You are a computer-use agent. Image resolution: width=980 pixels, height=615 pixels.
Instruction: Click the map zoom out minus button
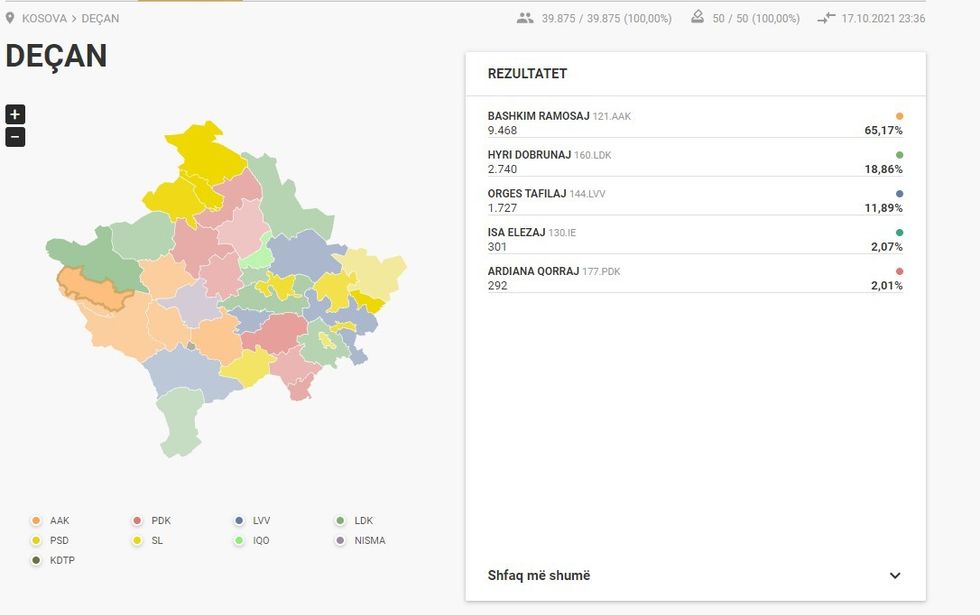pyautogui.click(x=15, y=137)
